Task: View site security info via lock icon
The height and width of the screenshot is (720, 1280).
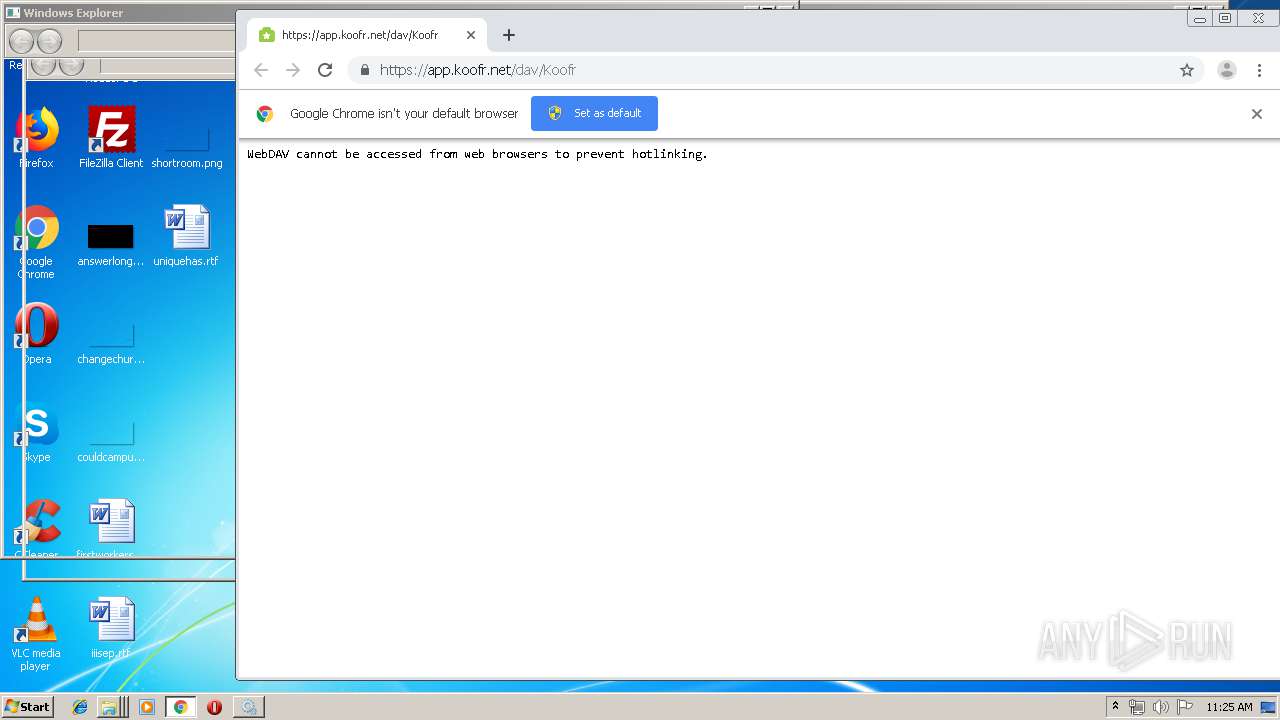Action: 365,70
